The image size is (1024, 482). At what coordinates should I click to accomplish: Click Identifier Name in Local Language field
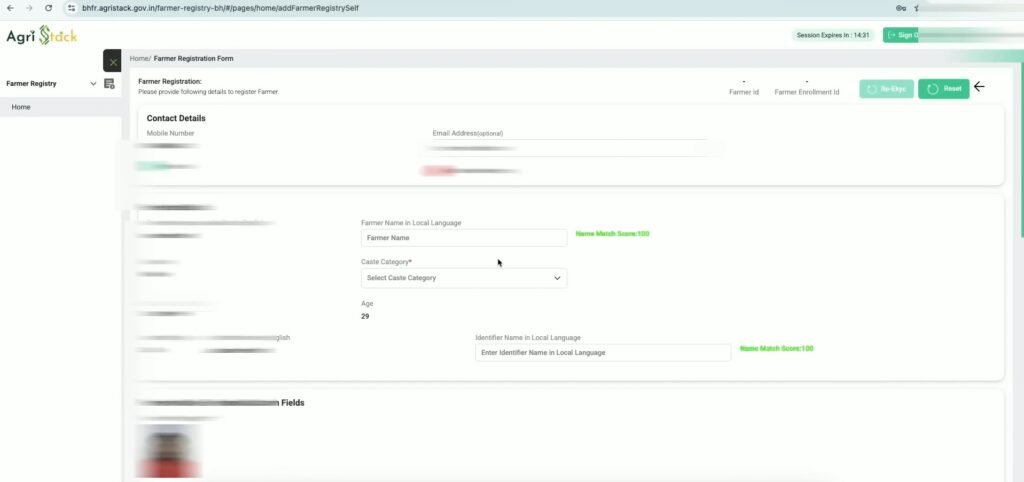(603, 353)
